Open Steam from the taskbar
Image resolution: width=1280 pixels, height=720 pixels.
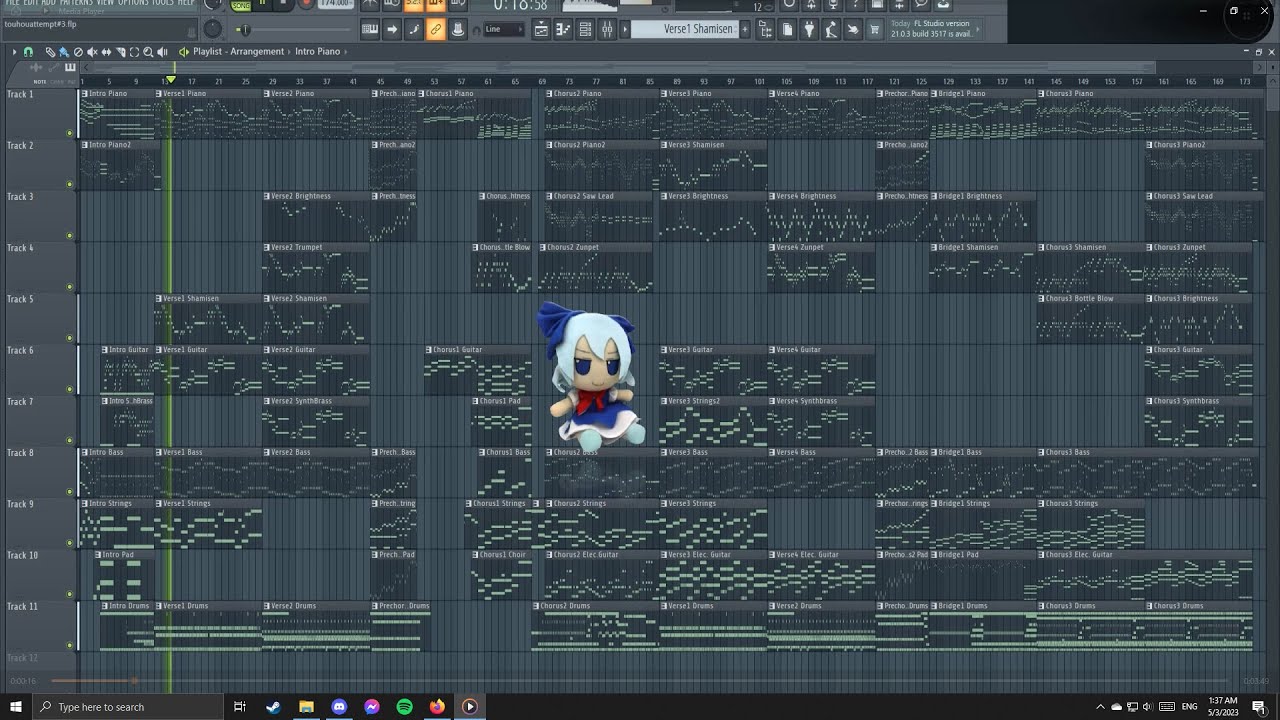(273, 706)
